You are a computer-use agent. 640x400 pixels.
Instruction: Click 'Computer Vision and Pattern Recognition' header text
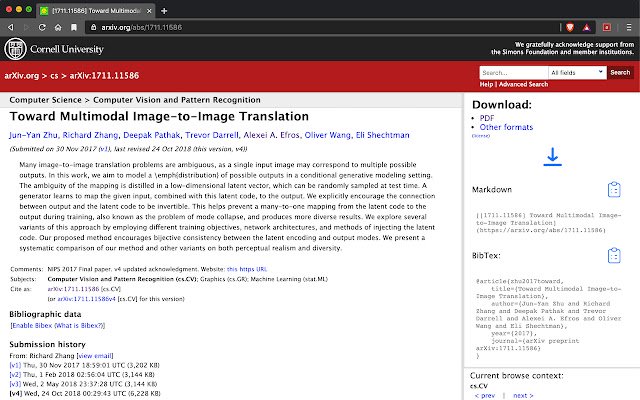[x=177, y=100]
